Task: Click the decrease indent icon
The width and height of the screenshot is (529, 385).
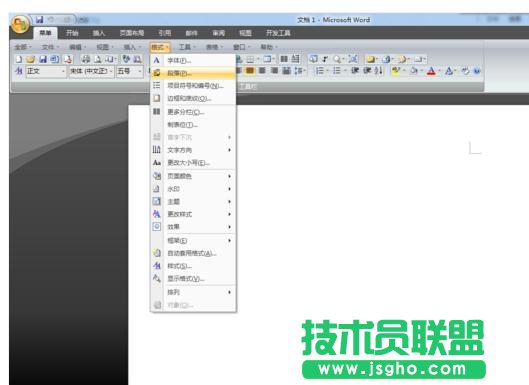Action: click(x=355, y=71)
